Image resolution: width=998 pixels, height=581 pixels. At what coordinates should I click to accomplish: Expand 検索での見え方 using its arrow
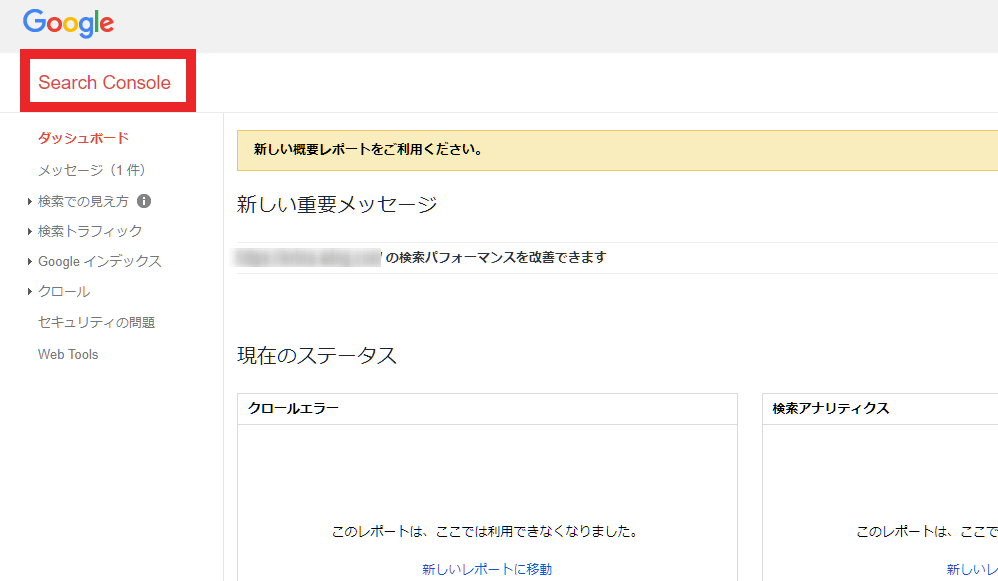pos(30,202)
